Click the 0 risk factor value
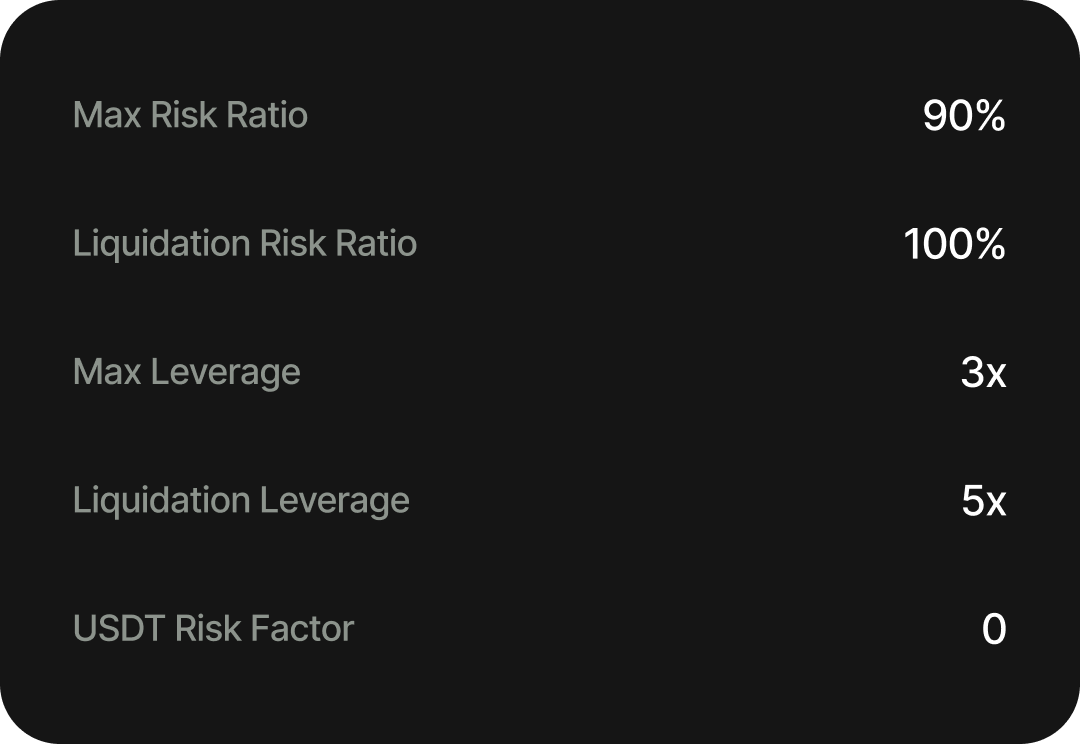Viewport: 1080px width, 744px height. pyautogui.click(x=994, y=629)
